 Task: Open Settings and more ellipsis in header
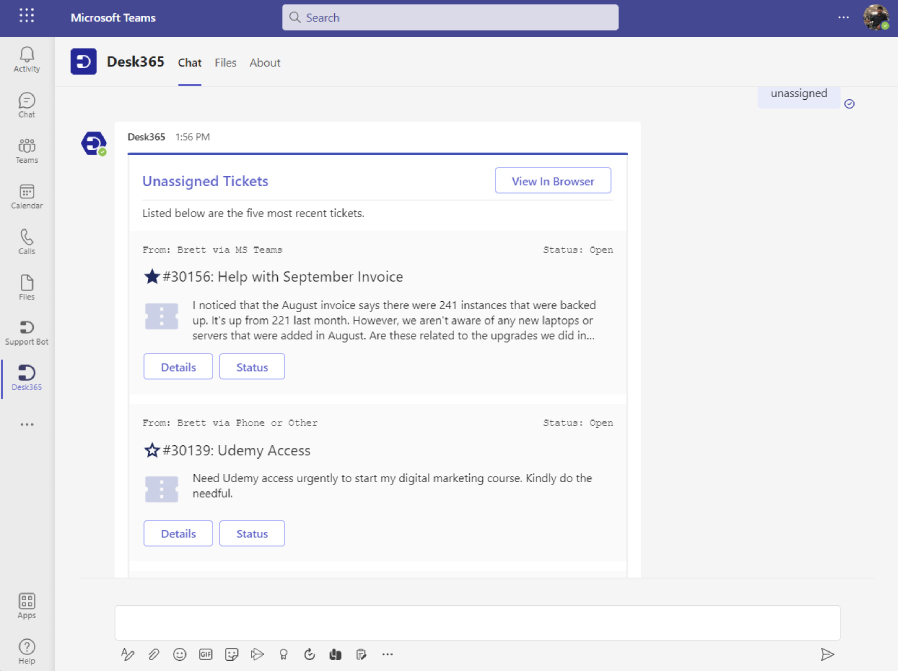tap(844, 17)
